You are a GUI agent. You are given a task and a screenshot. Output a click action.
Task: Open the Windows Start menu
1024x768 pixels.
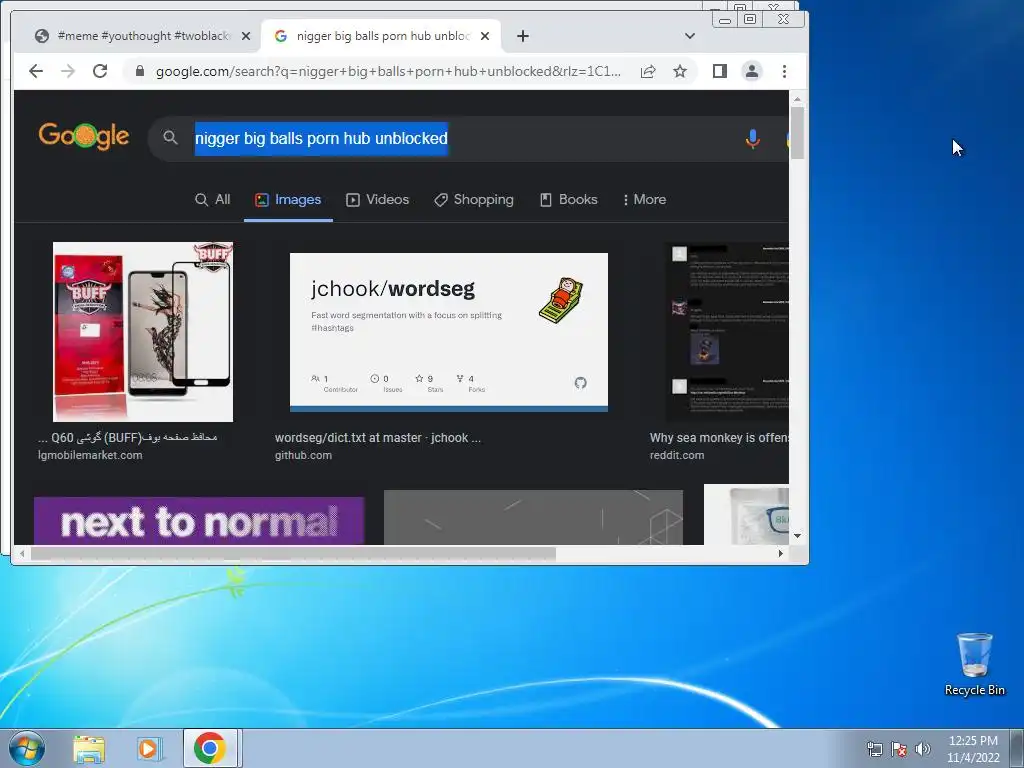(27, 748)
